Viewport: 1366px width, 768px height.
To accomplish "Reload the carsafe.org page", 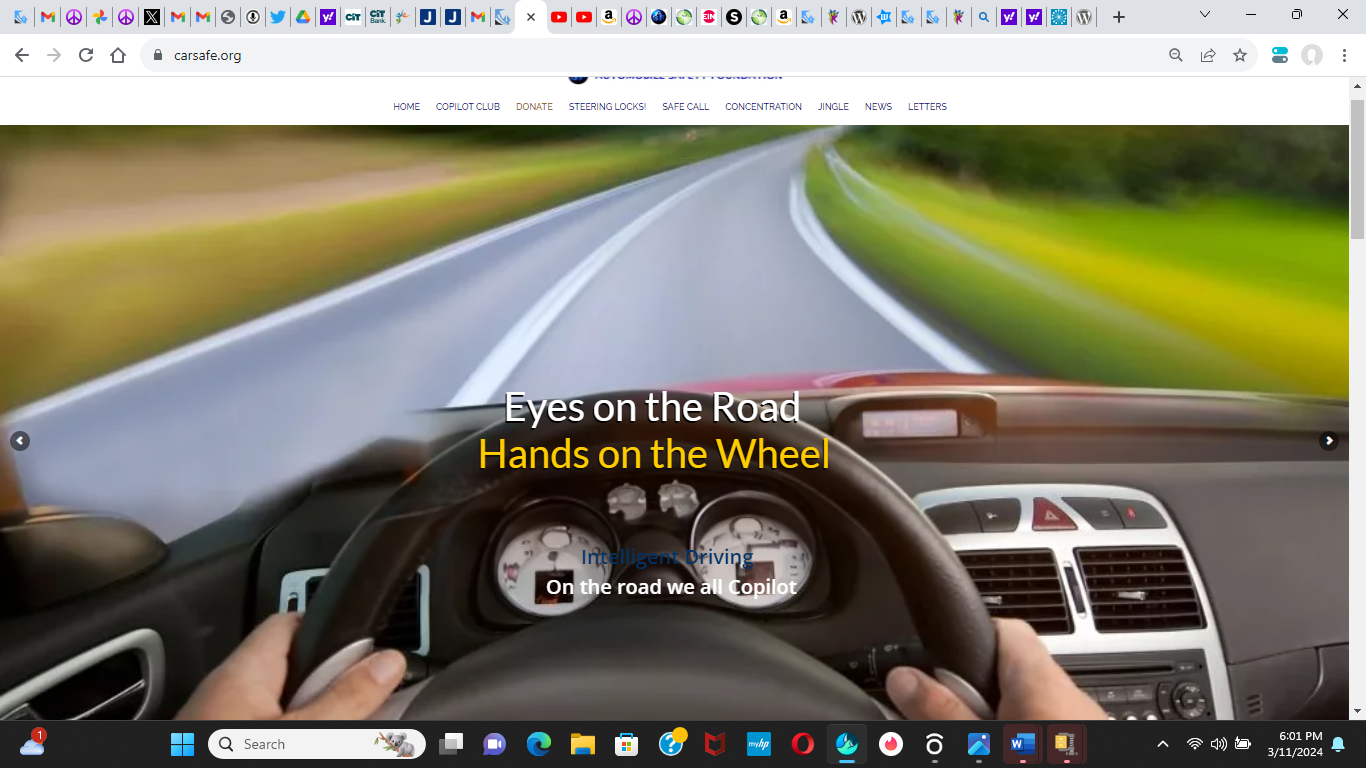I will point(86,56).
